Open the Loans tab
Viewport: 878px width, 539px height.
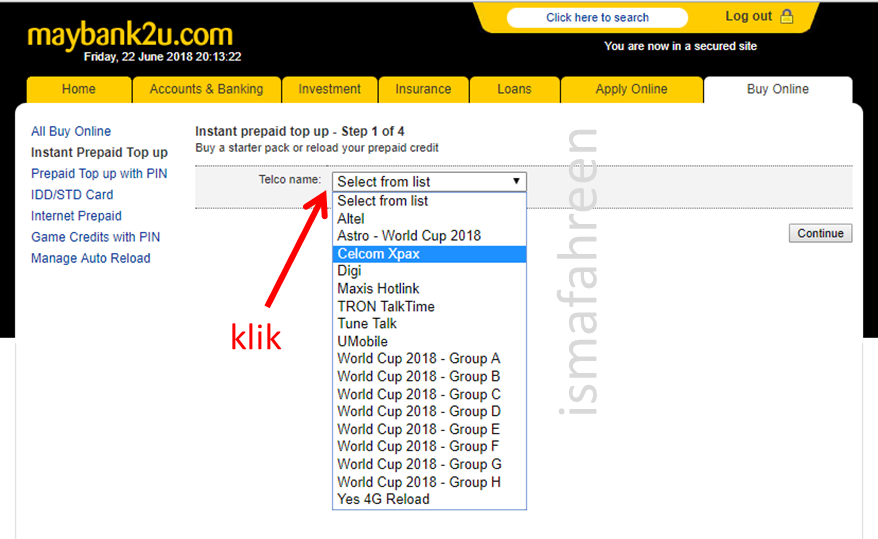tap(515, 90)
